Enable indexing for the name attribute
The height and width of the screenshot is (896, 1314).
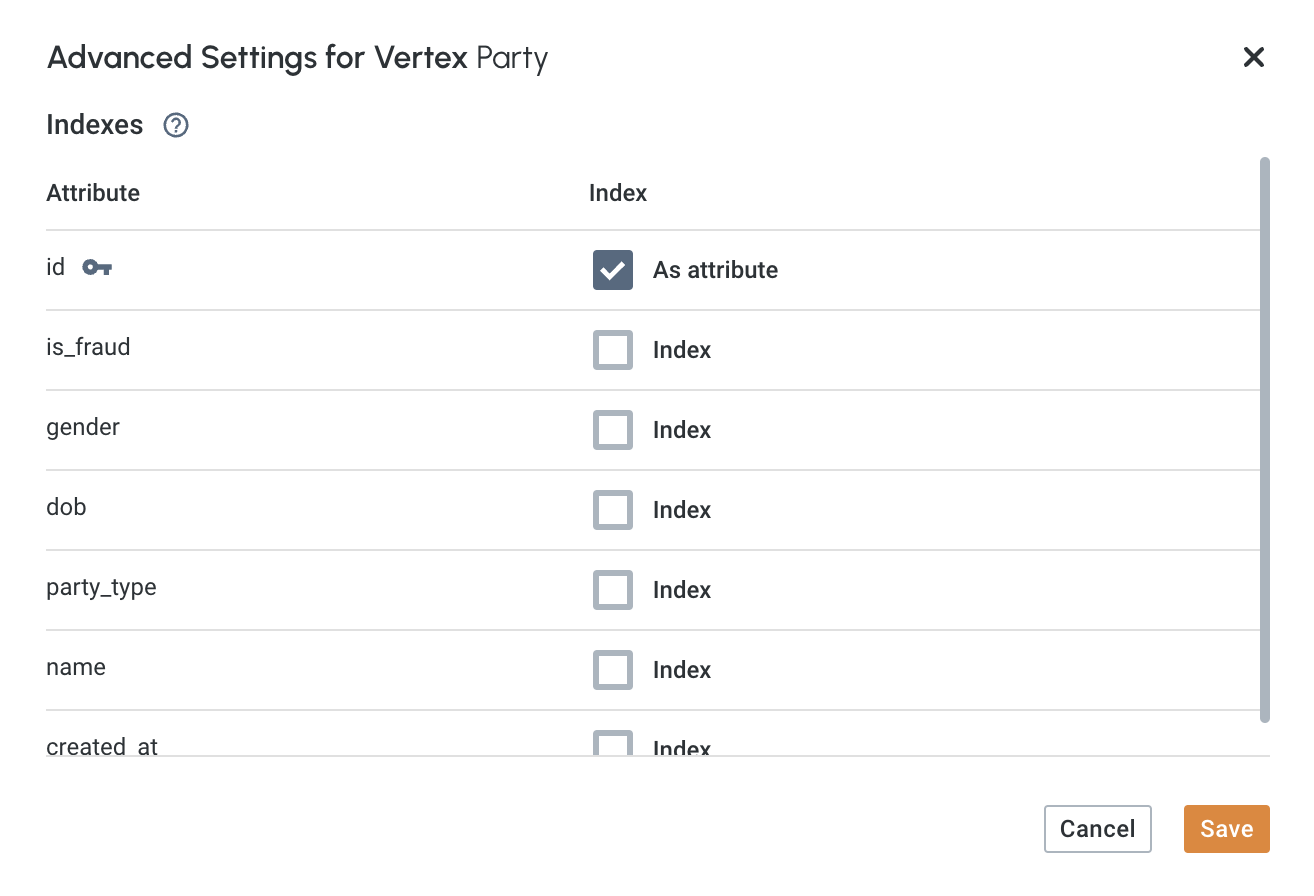click(612, 669)
